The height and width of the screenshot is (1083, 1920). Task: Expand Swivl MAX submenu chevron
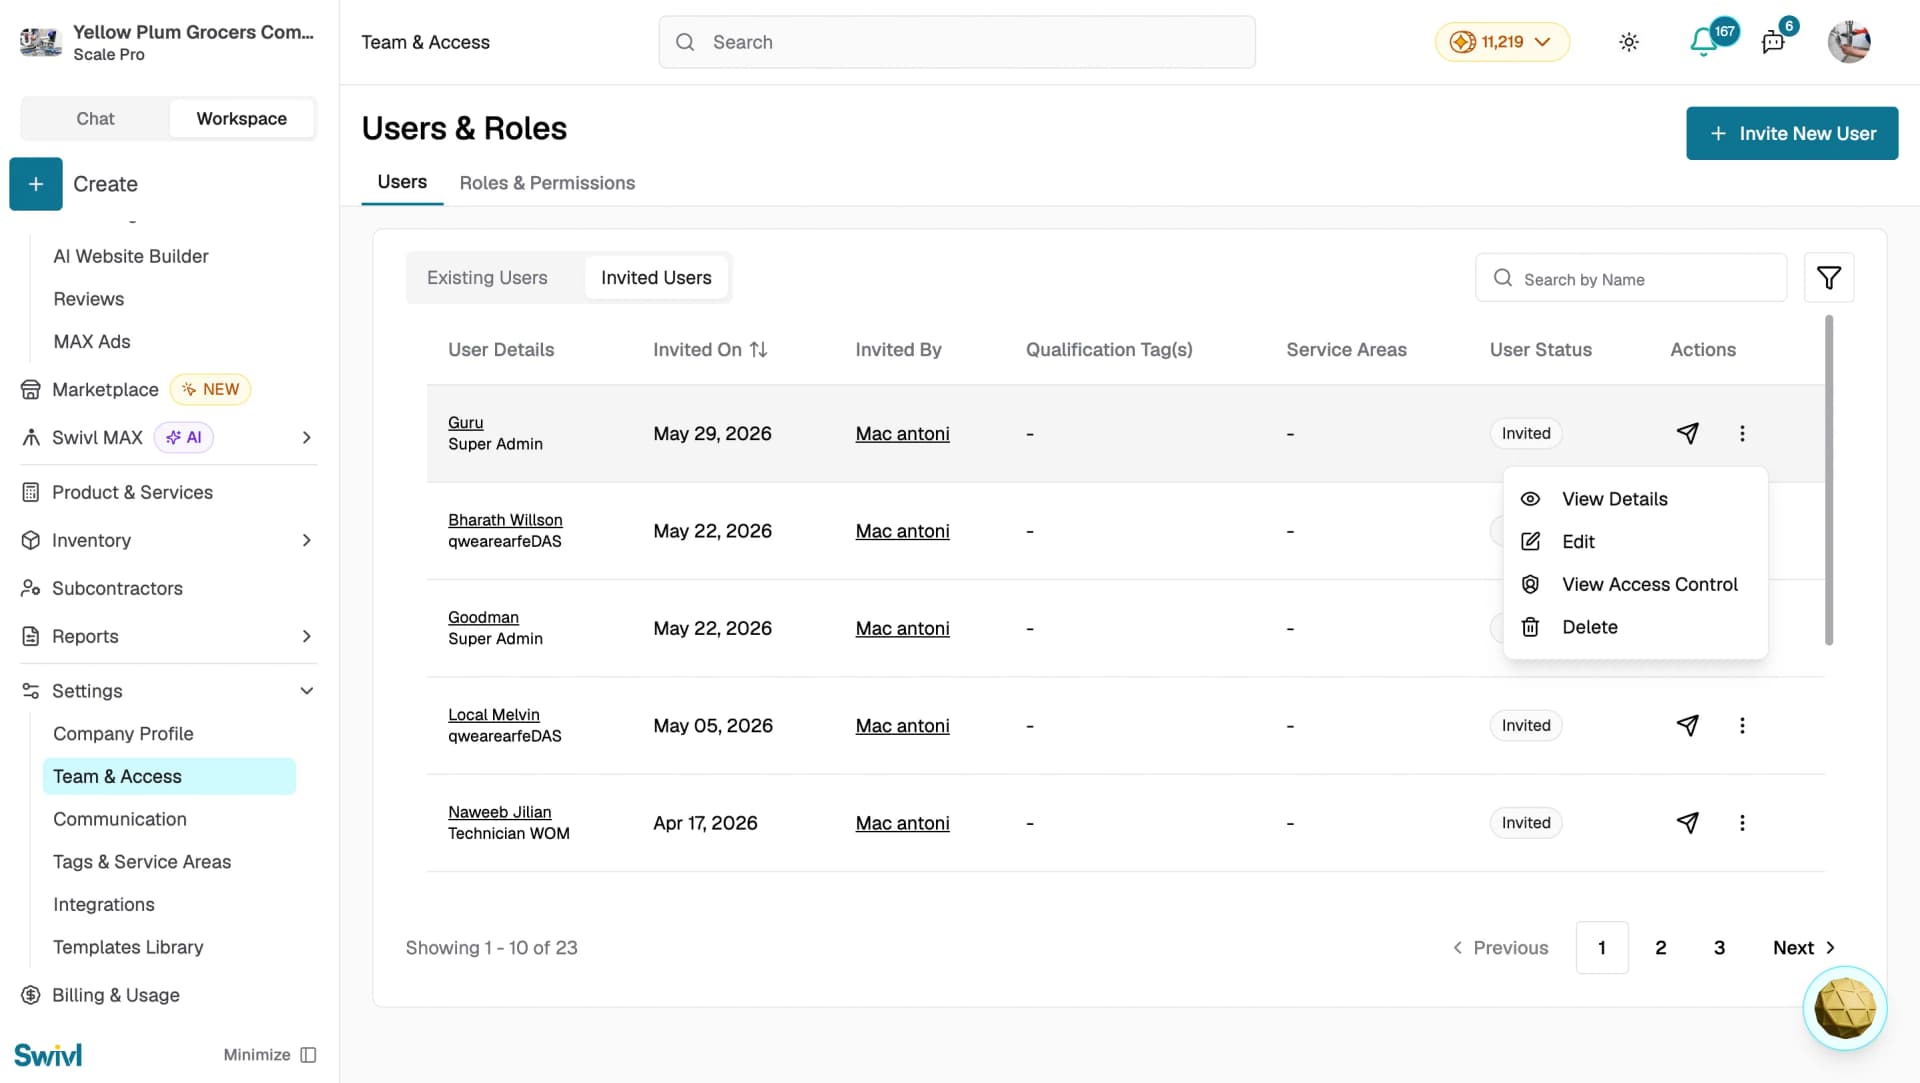pyautogui.click(x=307, y=438)
